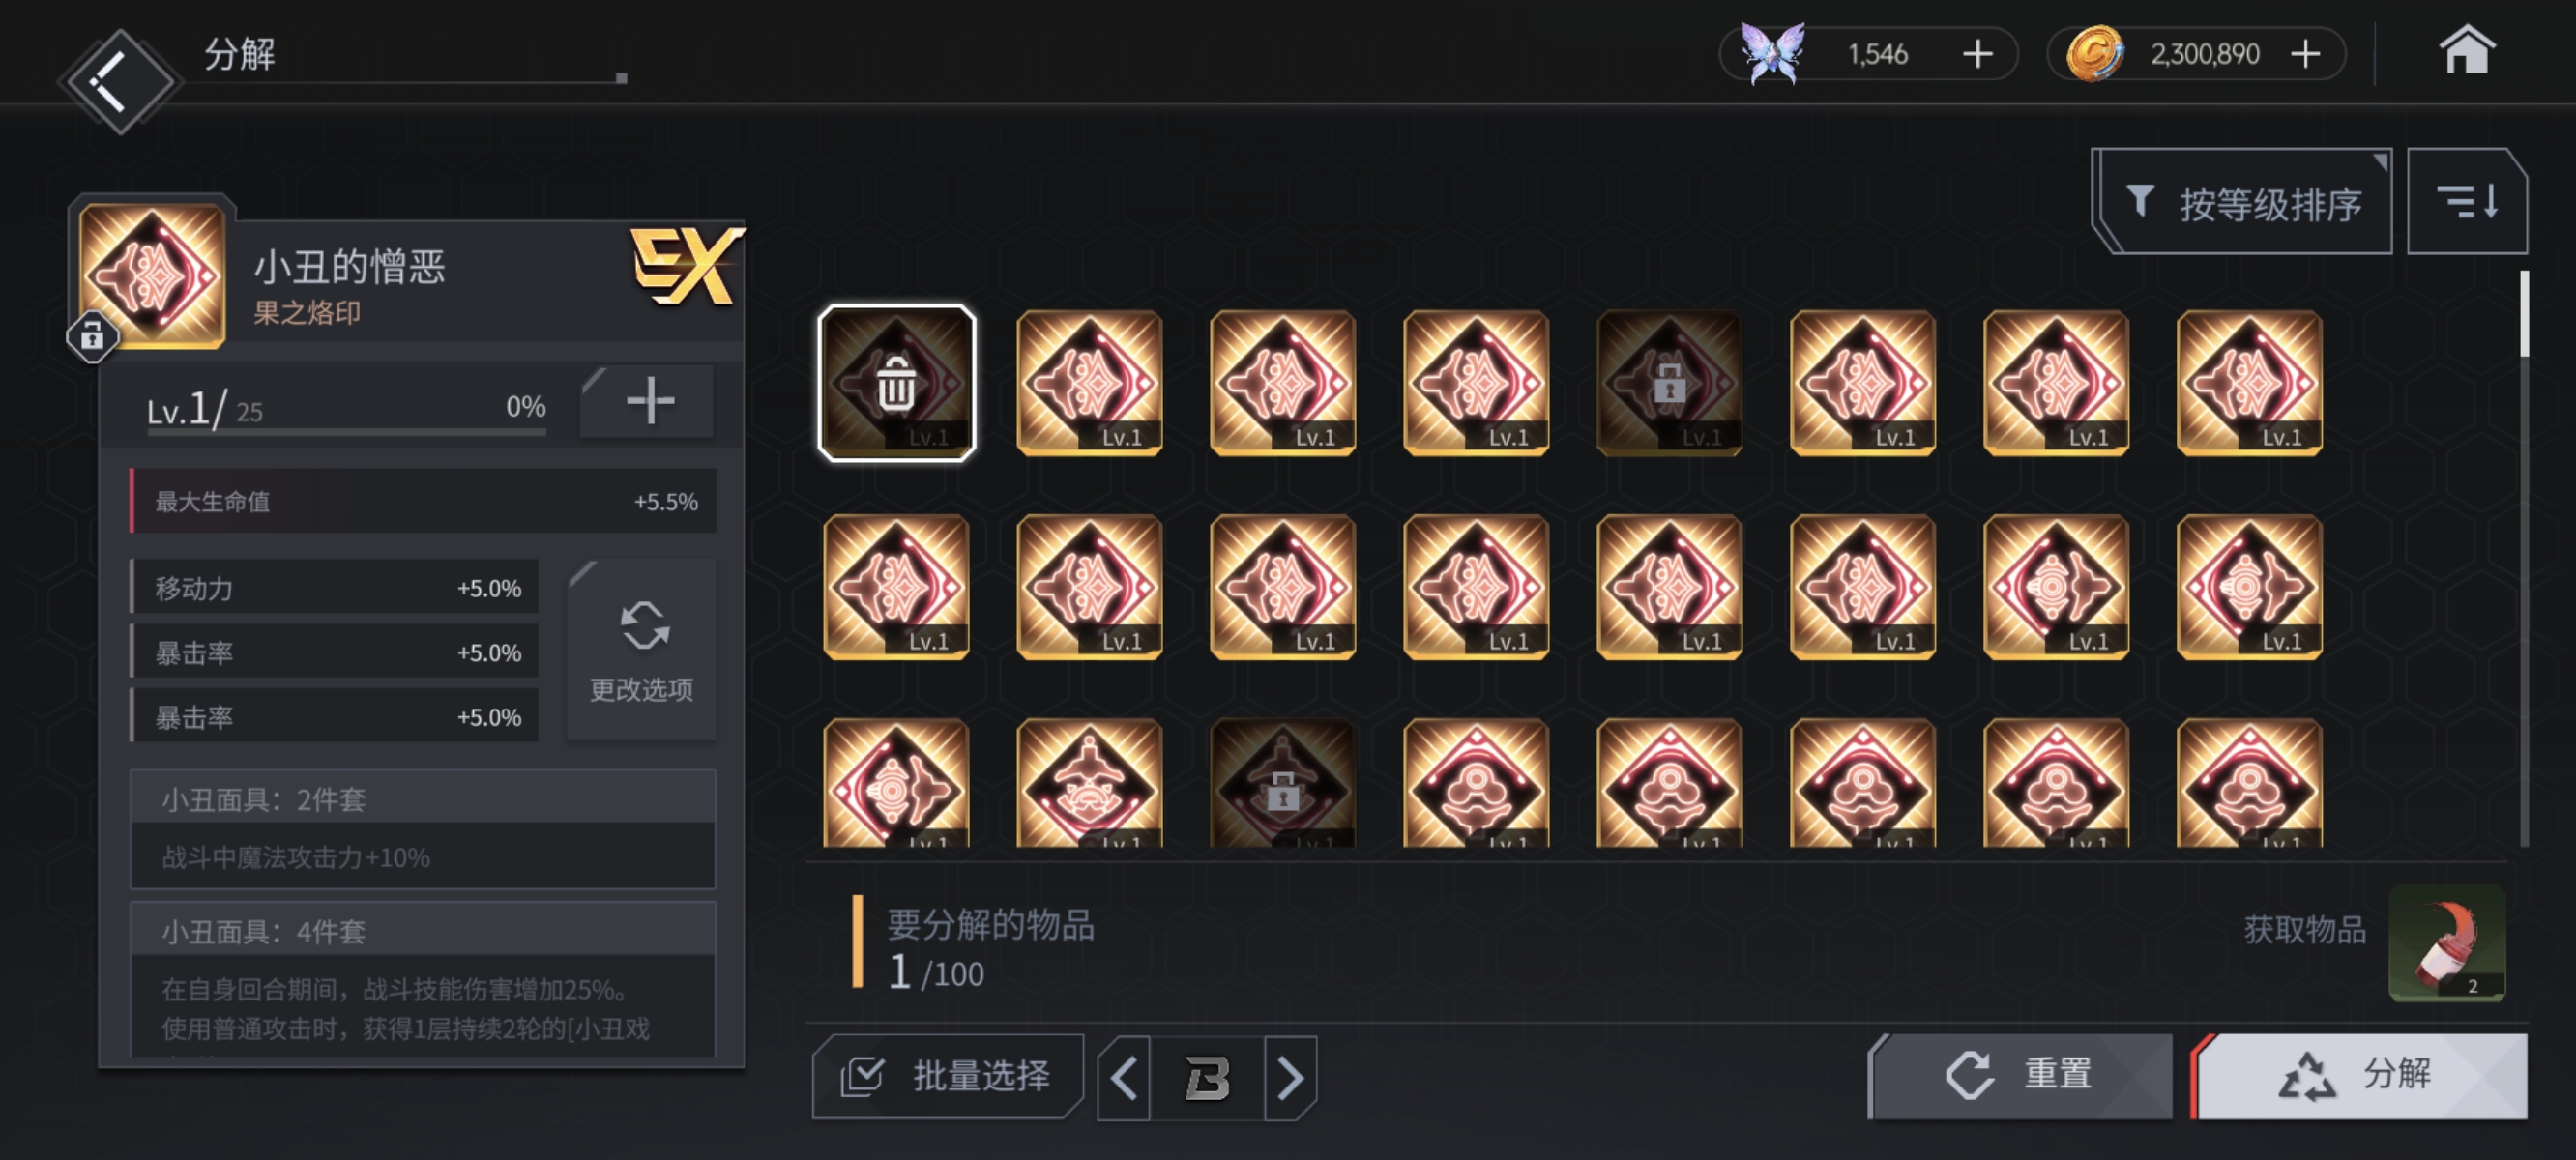This screenshot has width=2576, height=1160.
Task: Add butterfly currency with plus icon
Action: [1977, 54]
